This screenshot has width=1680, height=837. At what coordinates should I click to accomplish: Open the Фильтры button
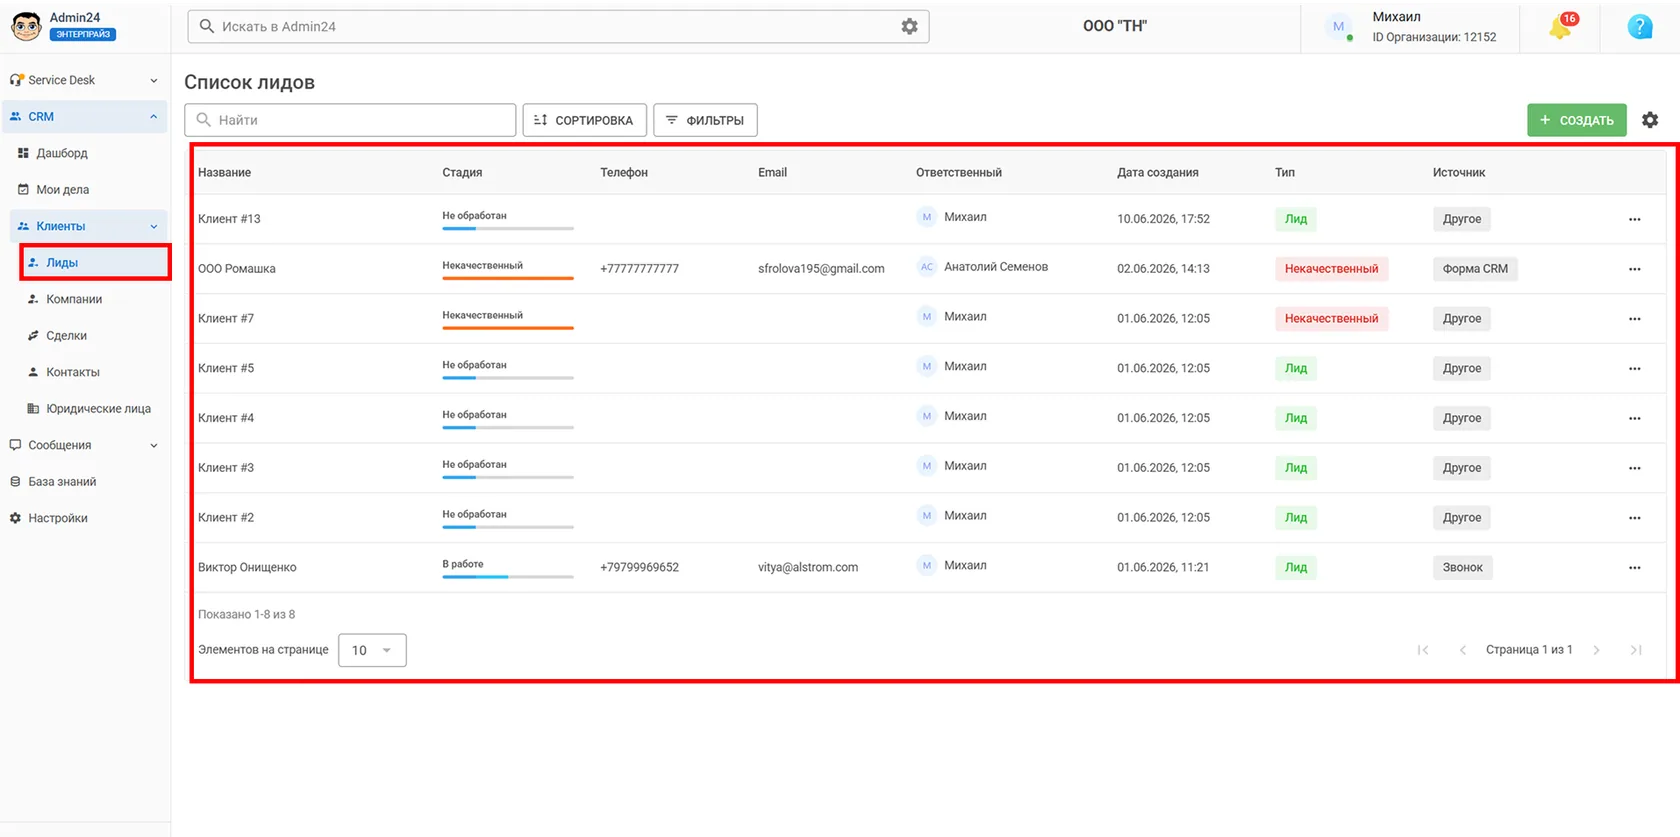[x=705, y=120]
